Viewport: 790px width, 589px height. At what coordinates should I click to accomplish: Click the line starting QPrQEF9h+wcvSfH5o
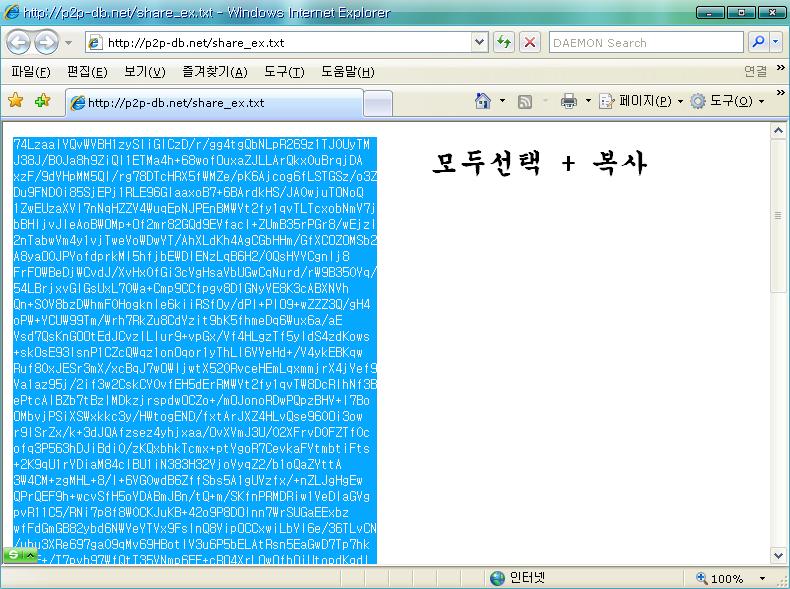[192, 496]
